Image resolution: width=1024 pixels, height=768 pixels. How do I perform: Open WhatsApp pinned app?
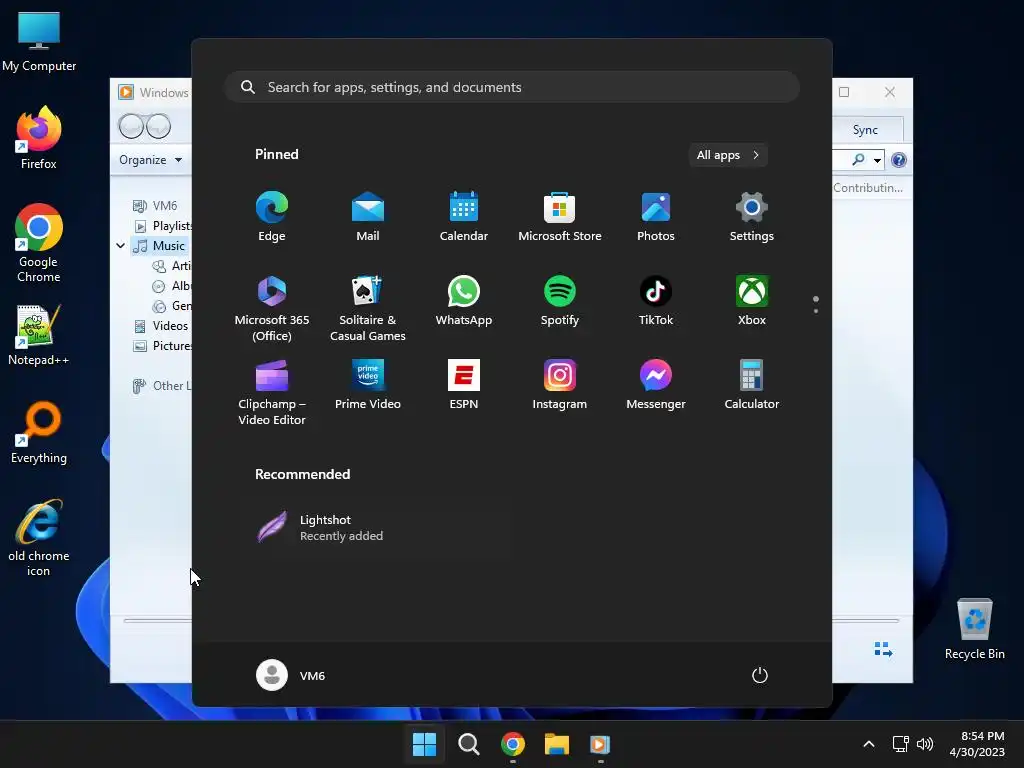464,301
